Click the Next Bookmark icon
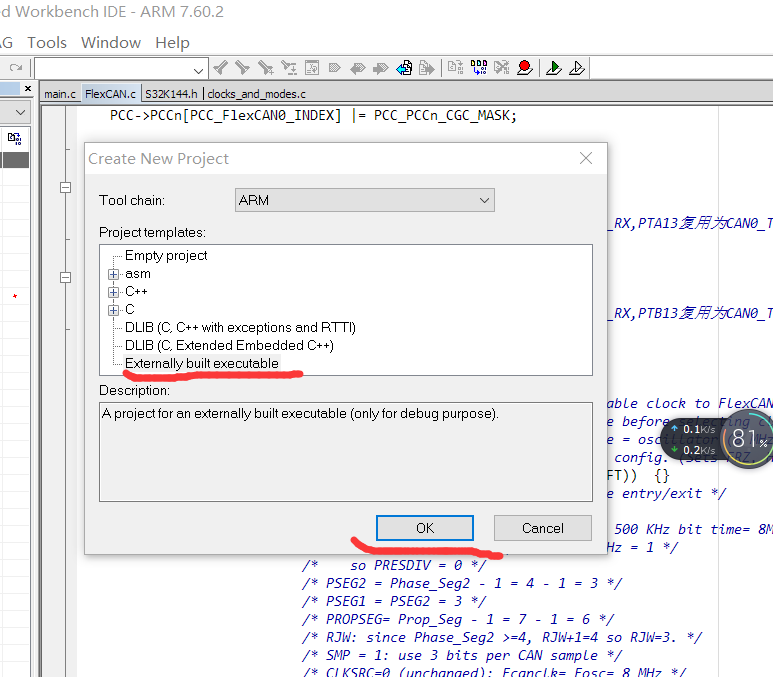 [380, 68]
